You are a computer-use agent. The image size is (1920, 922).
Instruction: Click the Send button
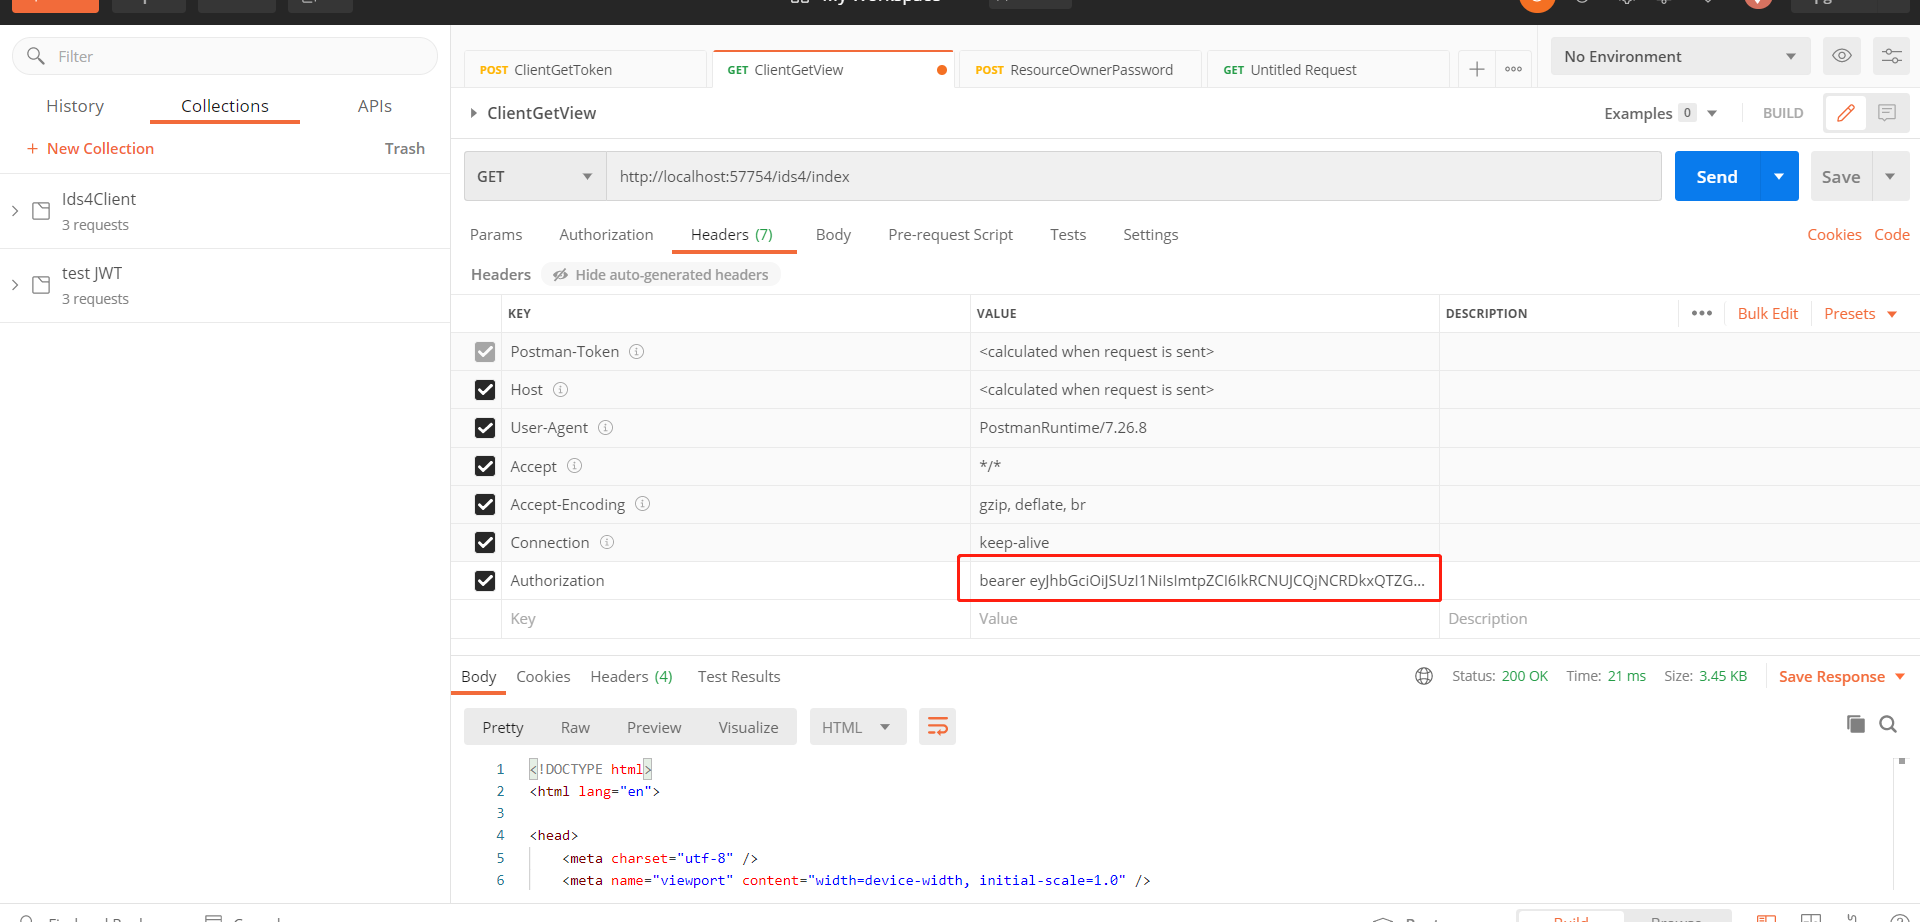tap(1717, 176)
